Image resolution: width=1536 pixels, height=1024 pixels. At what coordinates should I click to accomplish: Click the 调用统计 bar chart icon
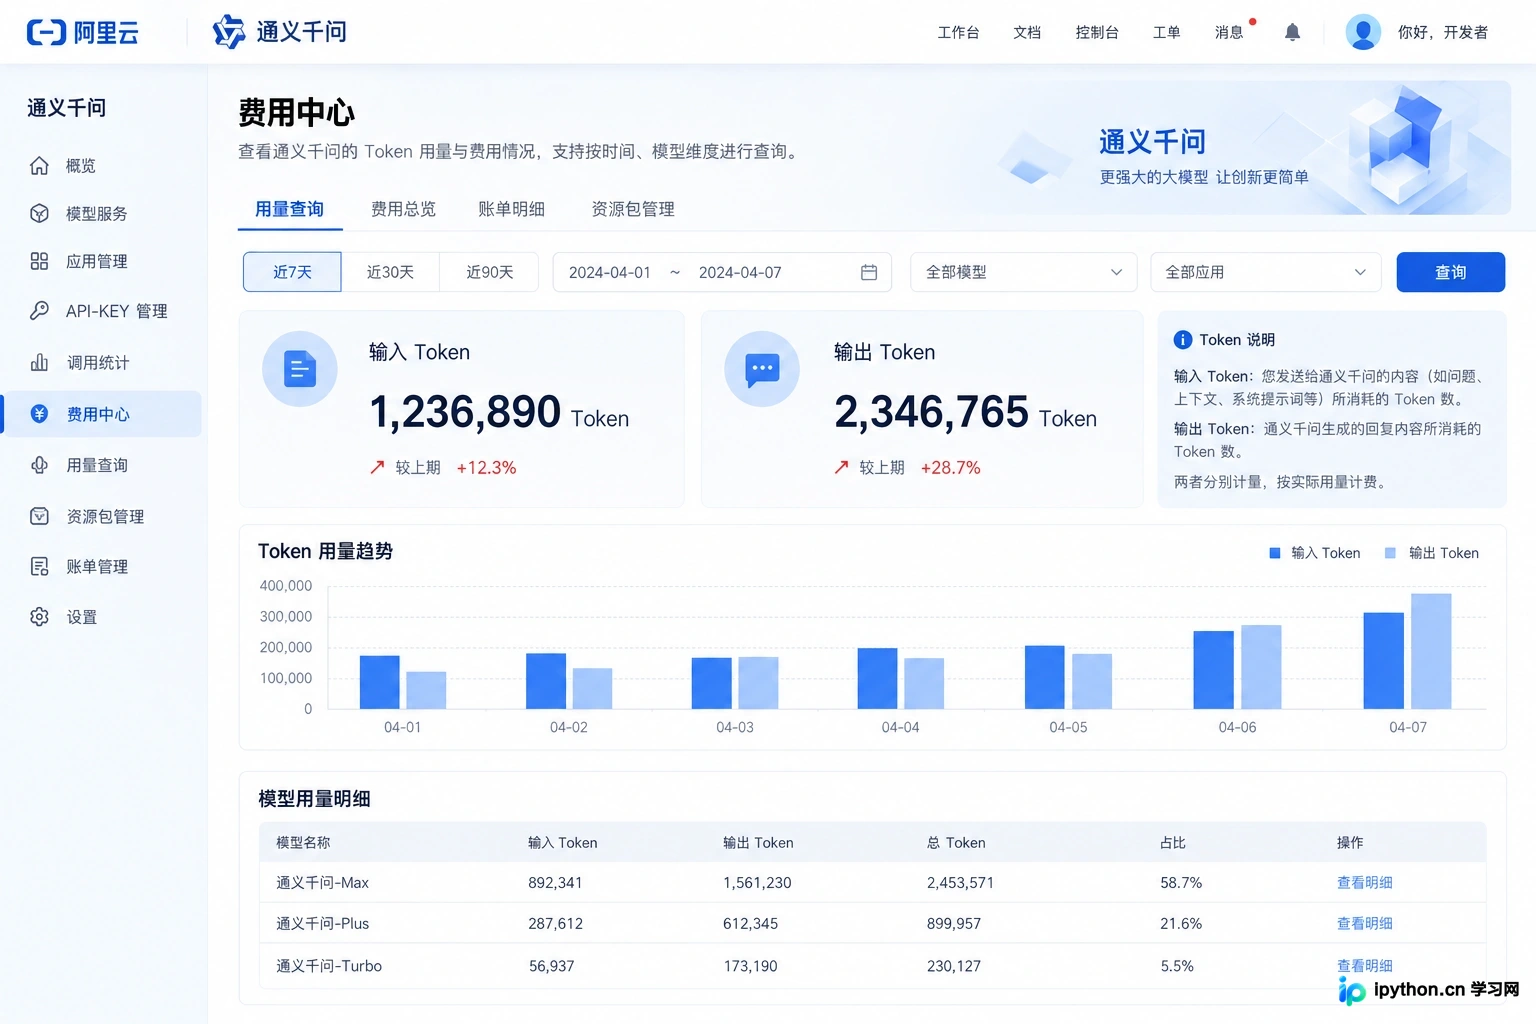click(39, 362)
